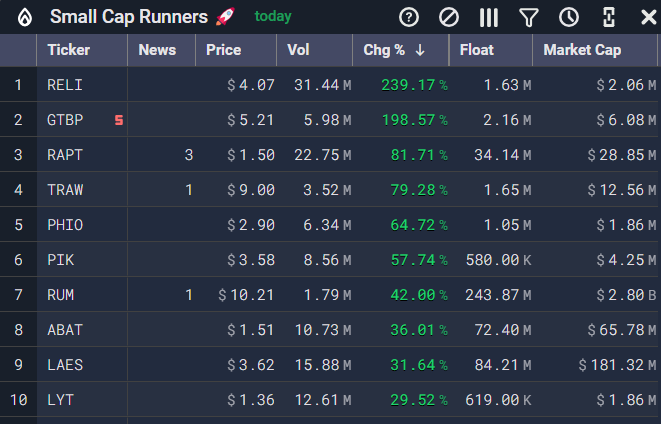Screen dimensions: 661x424
Task: Select the PHIO ticker
Action: click(x=65, y=225)
